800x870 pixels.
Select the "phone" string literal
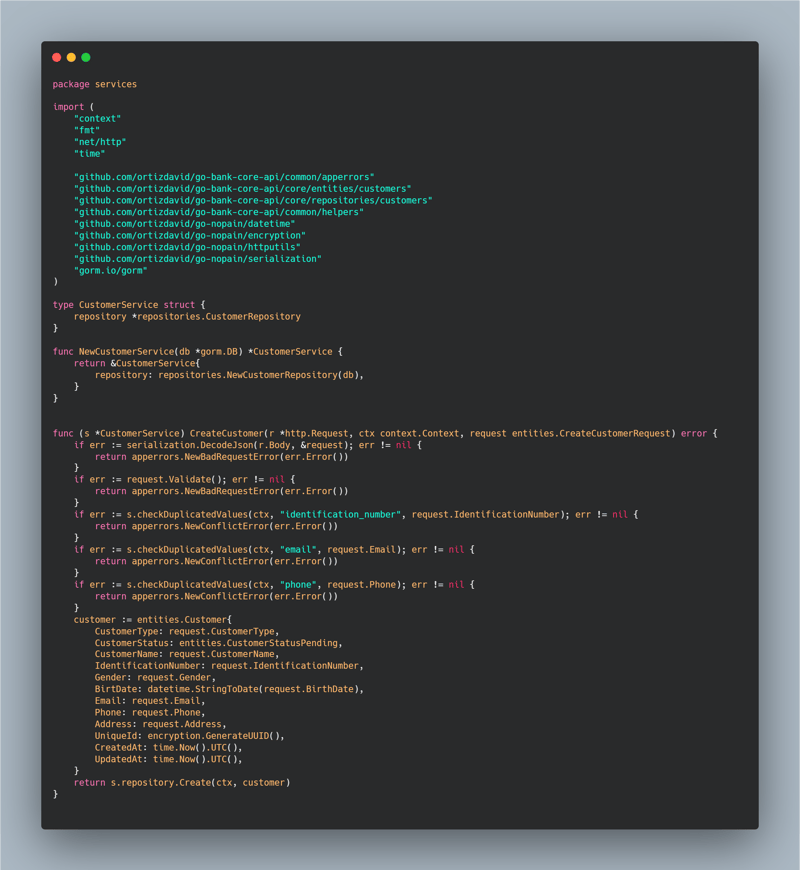point(298,585)
